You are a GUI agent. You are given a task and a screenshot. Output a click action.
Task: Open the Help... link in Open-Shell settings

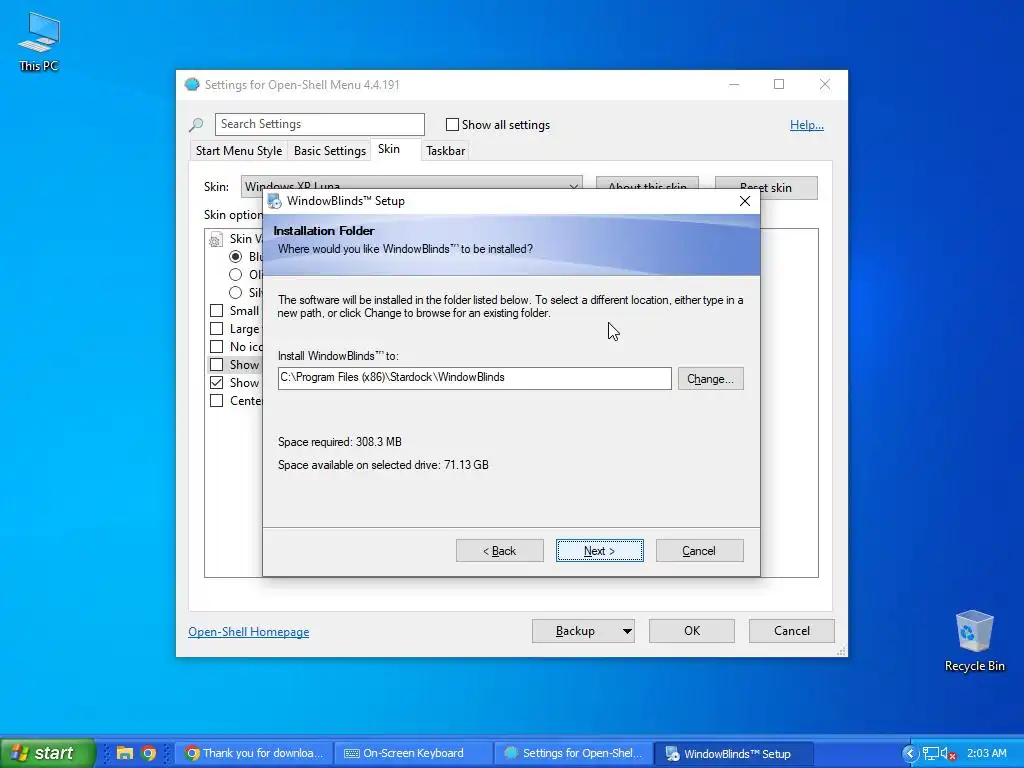coord(807,125)
